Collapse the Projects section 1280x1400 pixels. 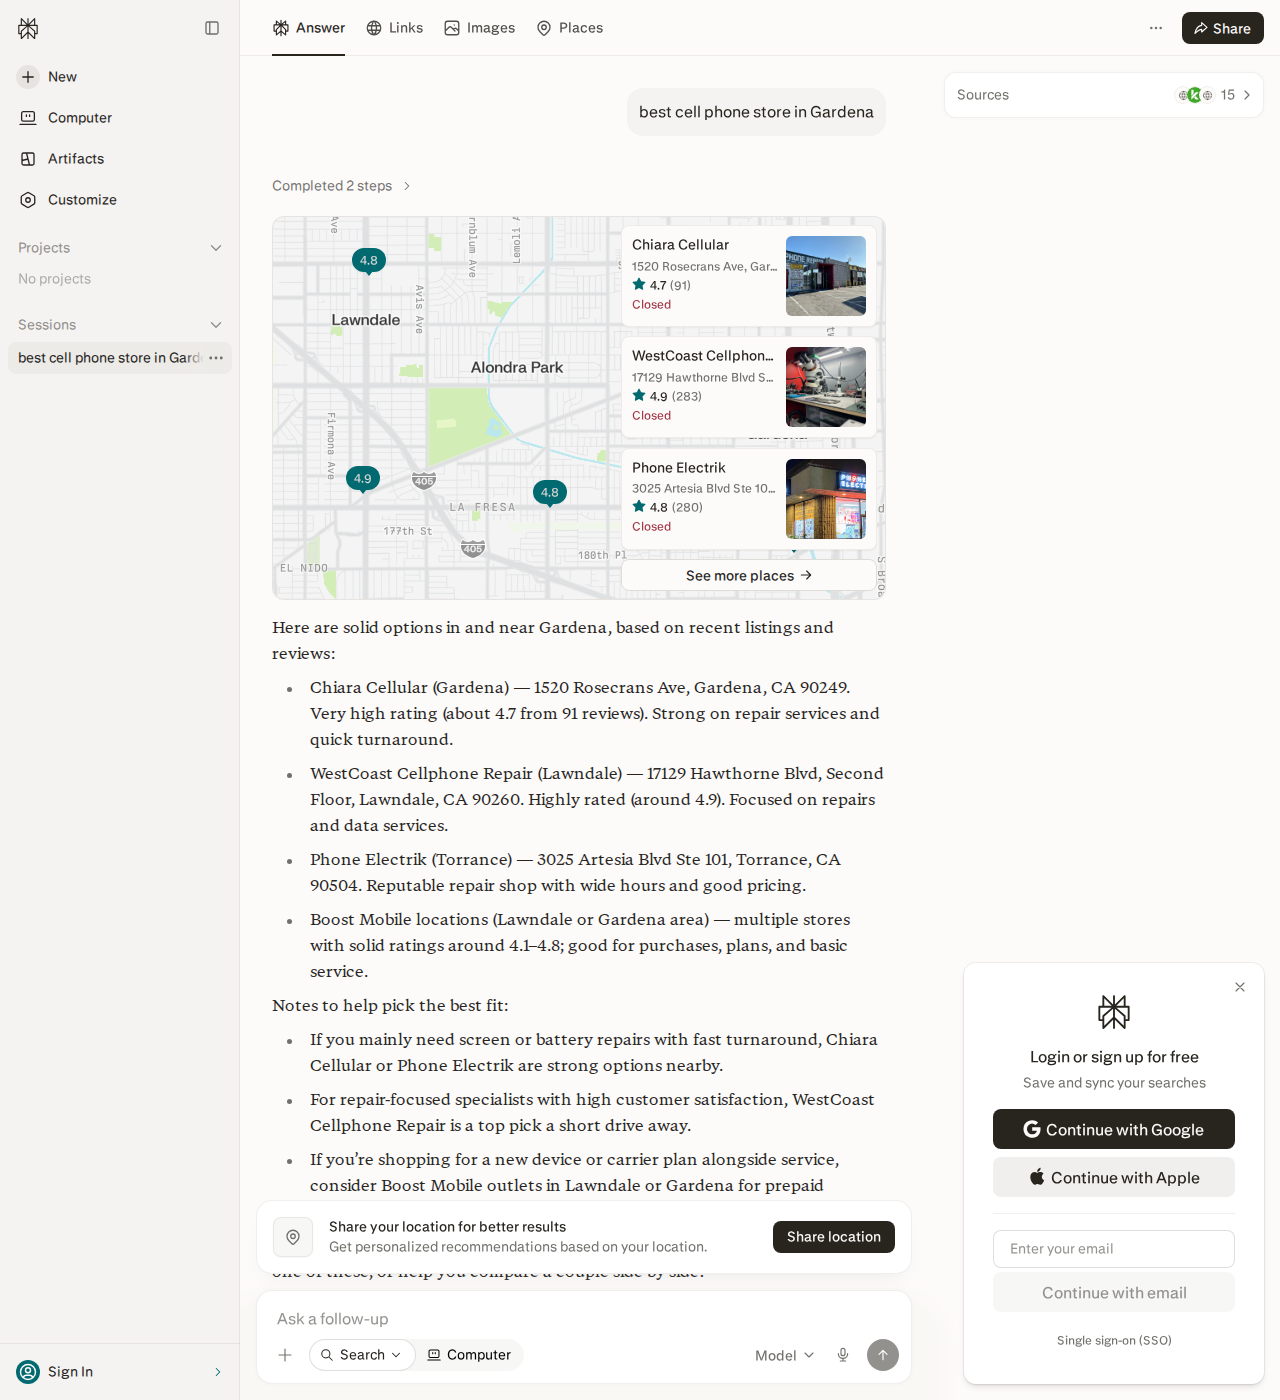click(x=216, y=248)
